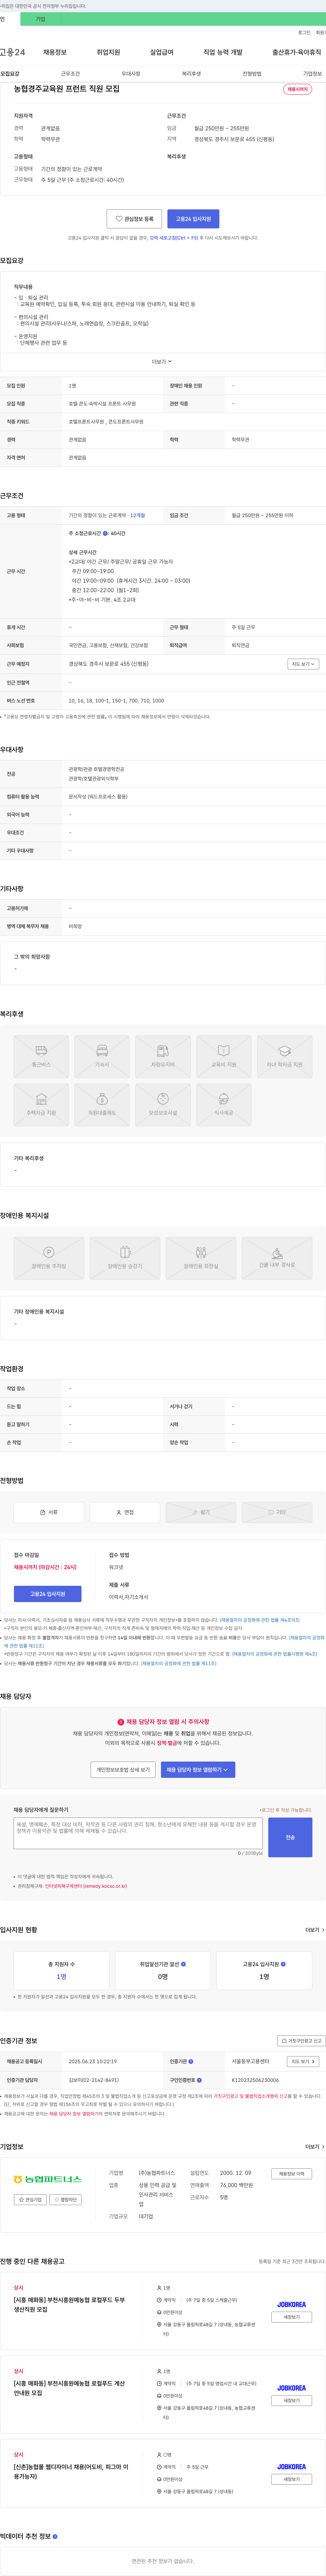This screenshot has width=326, height=2576.
Task: Open the 출산휴가·육아휴직 menu
Action: [x=297, y=52]
